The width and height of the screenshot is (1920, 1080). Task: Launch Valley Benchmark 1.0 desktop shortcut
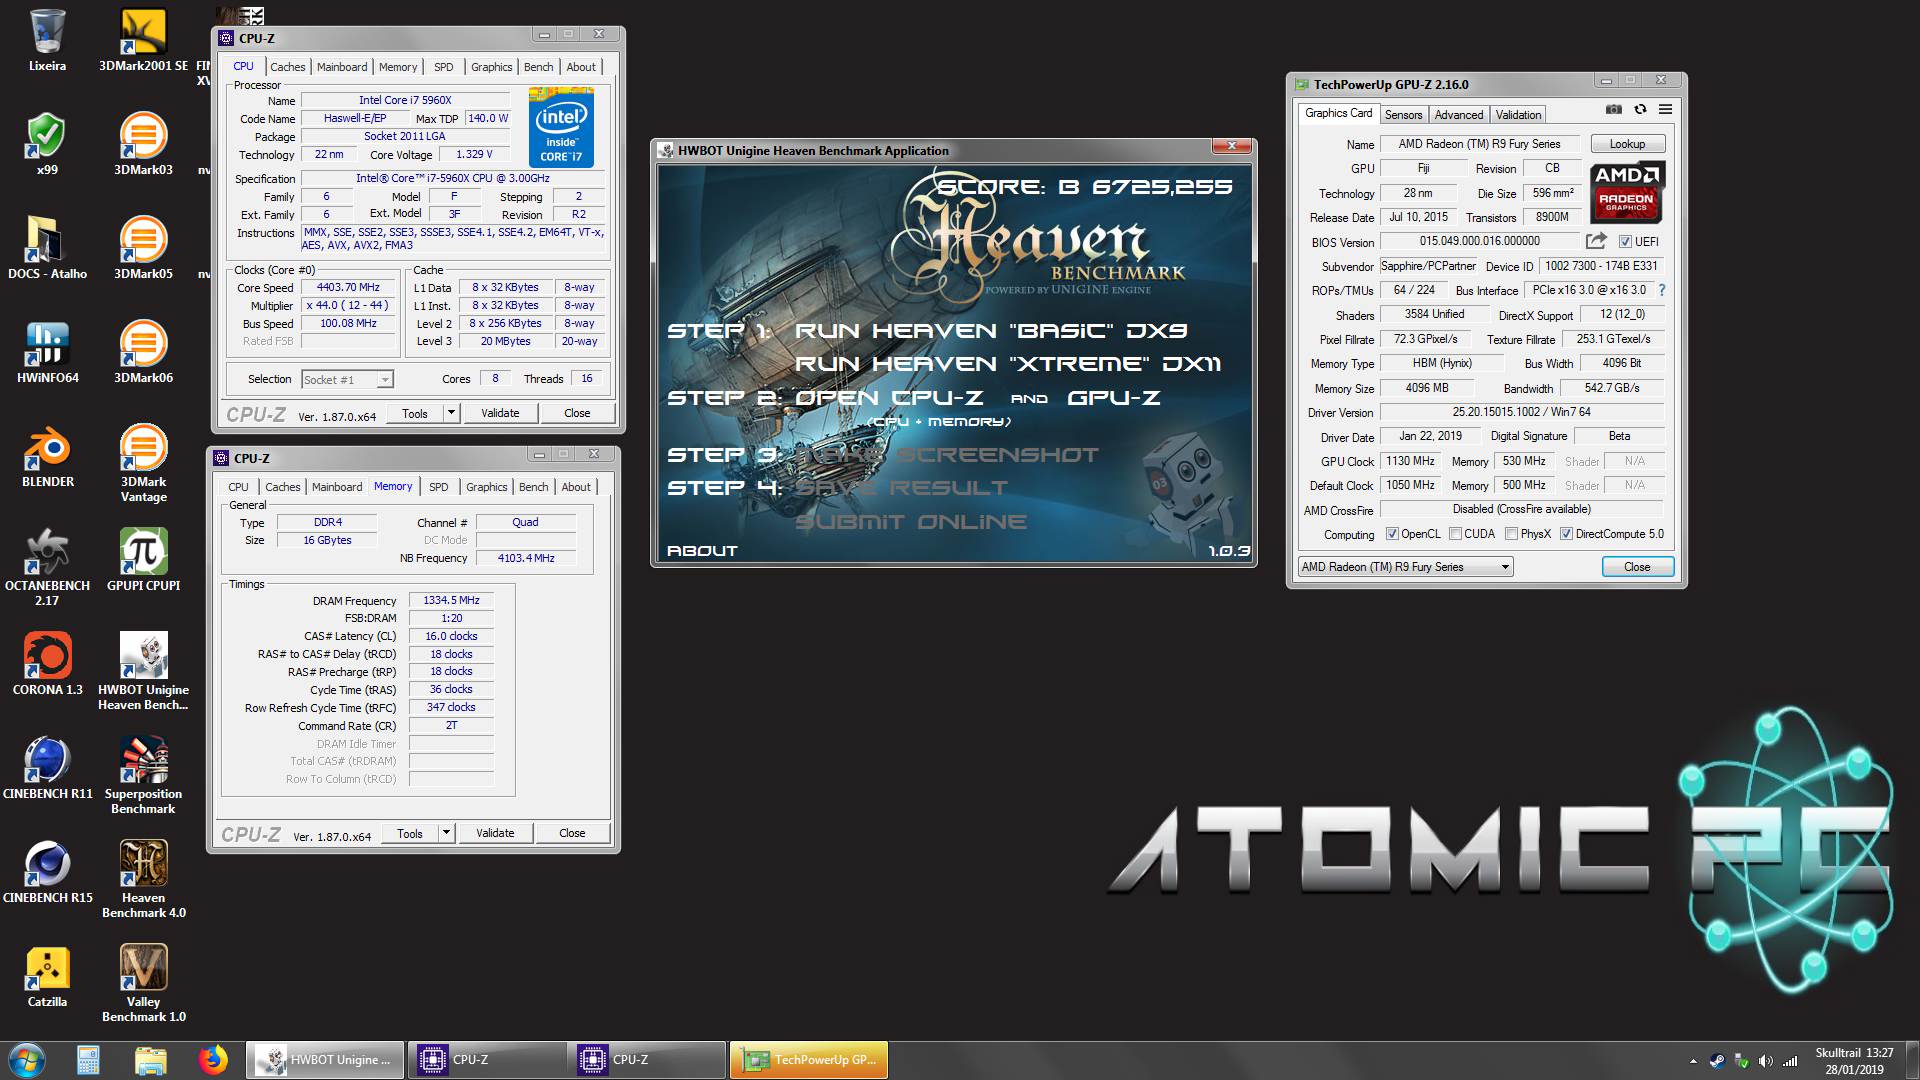point(143,983)
